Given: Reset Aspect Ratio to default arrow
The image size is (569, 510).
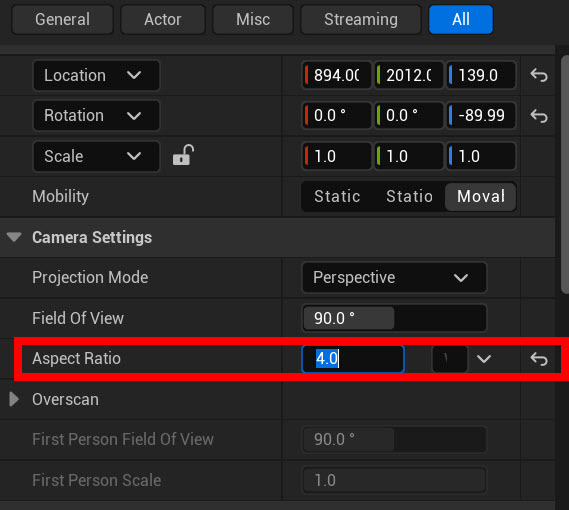Looking at the screenshot, I should (x=539, y=359).
